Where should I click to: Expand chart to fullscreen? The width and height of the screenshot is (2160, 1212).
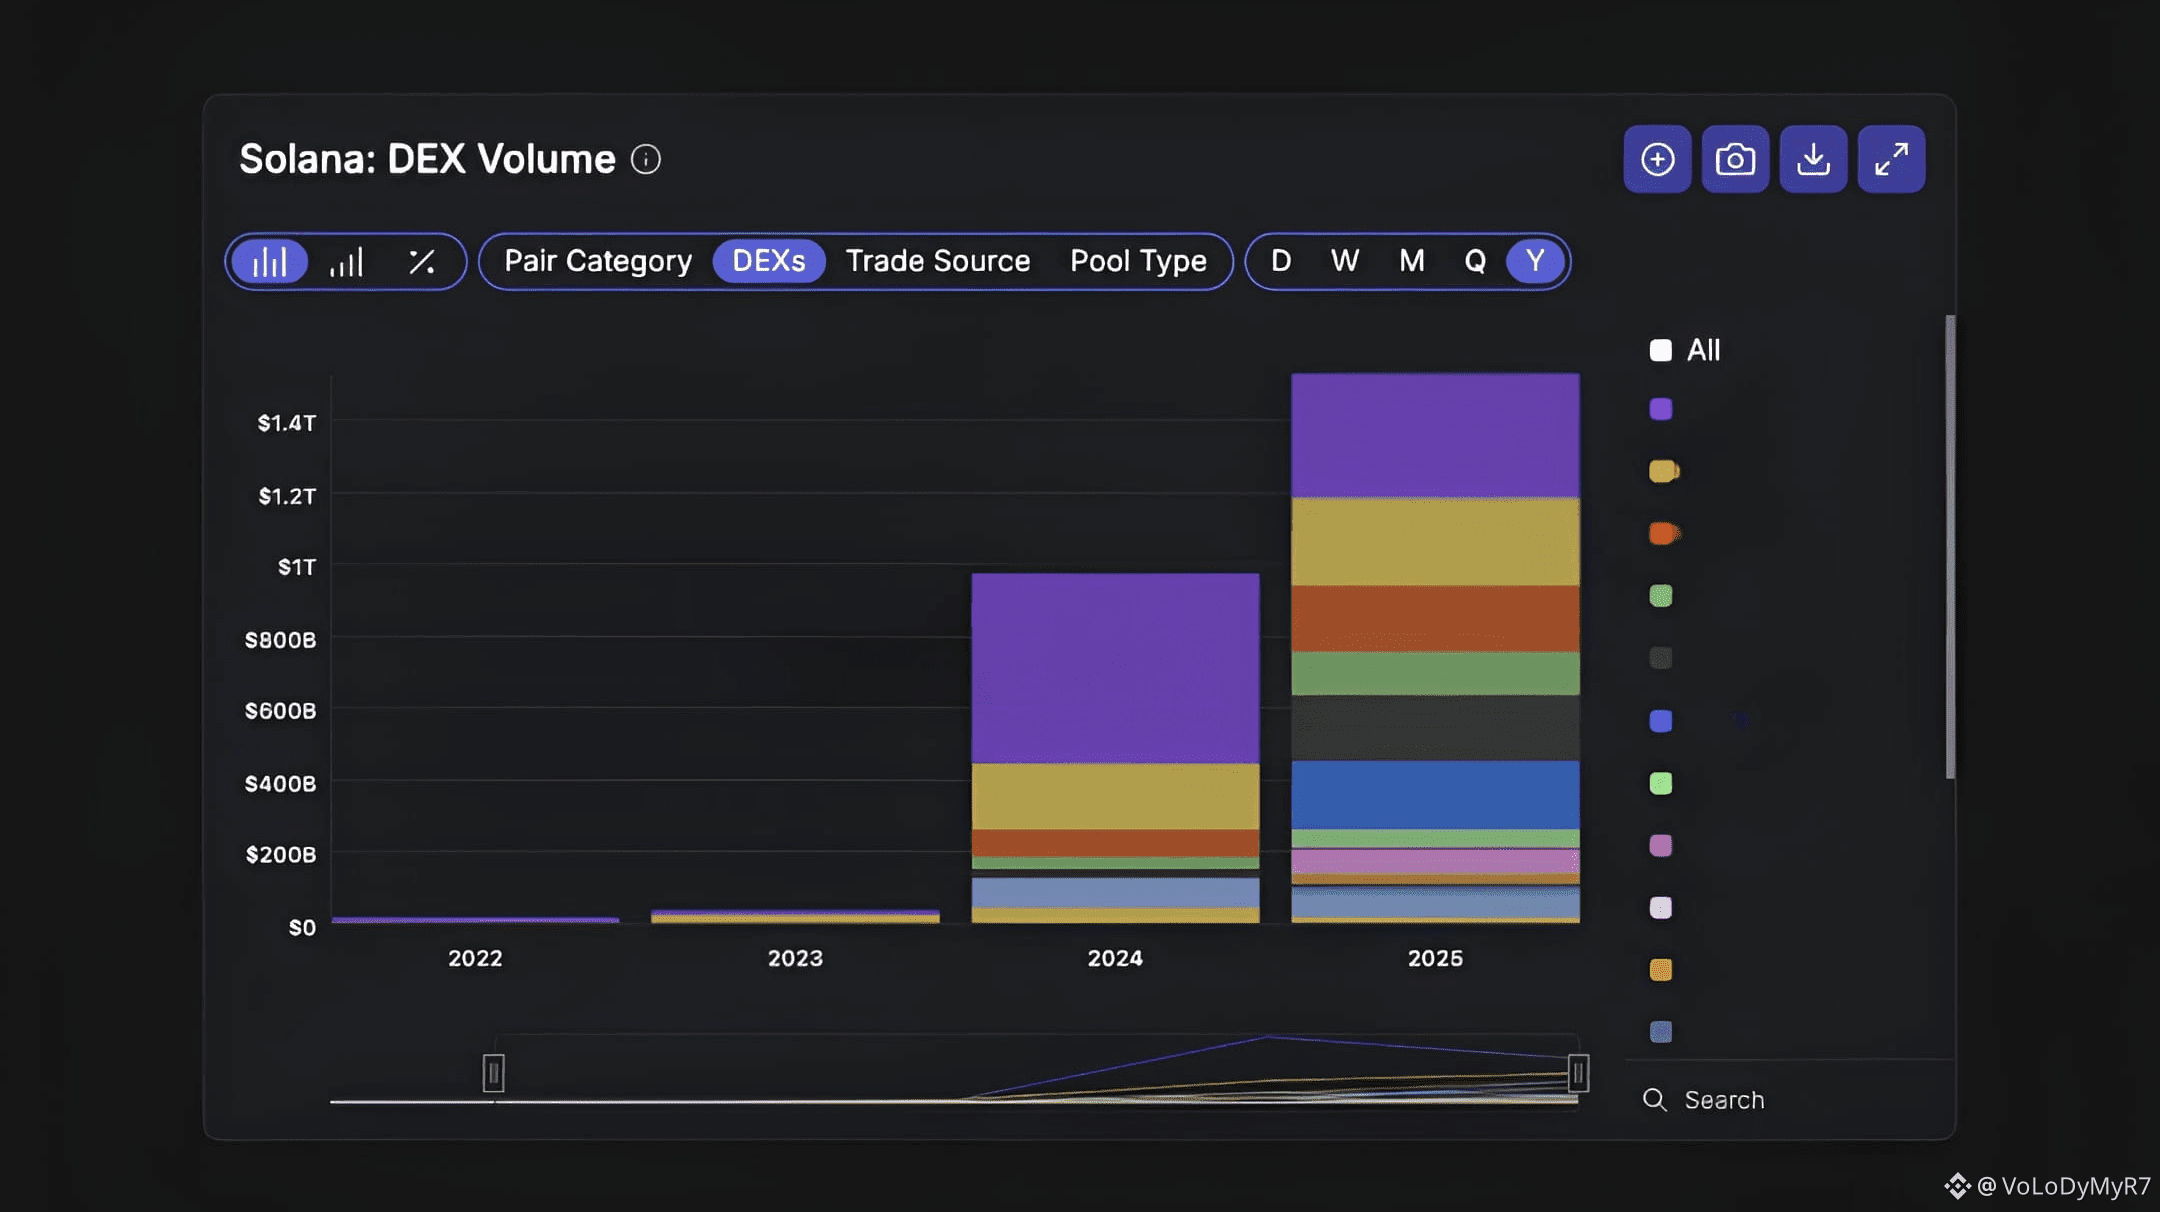pos(1891,159)
